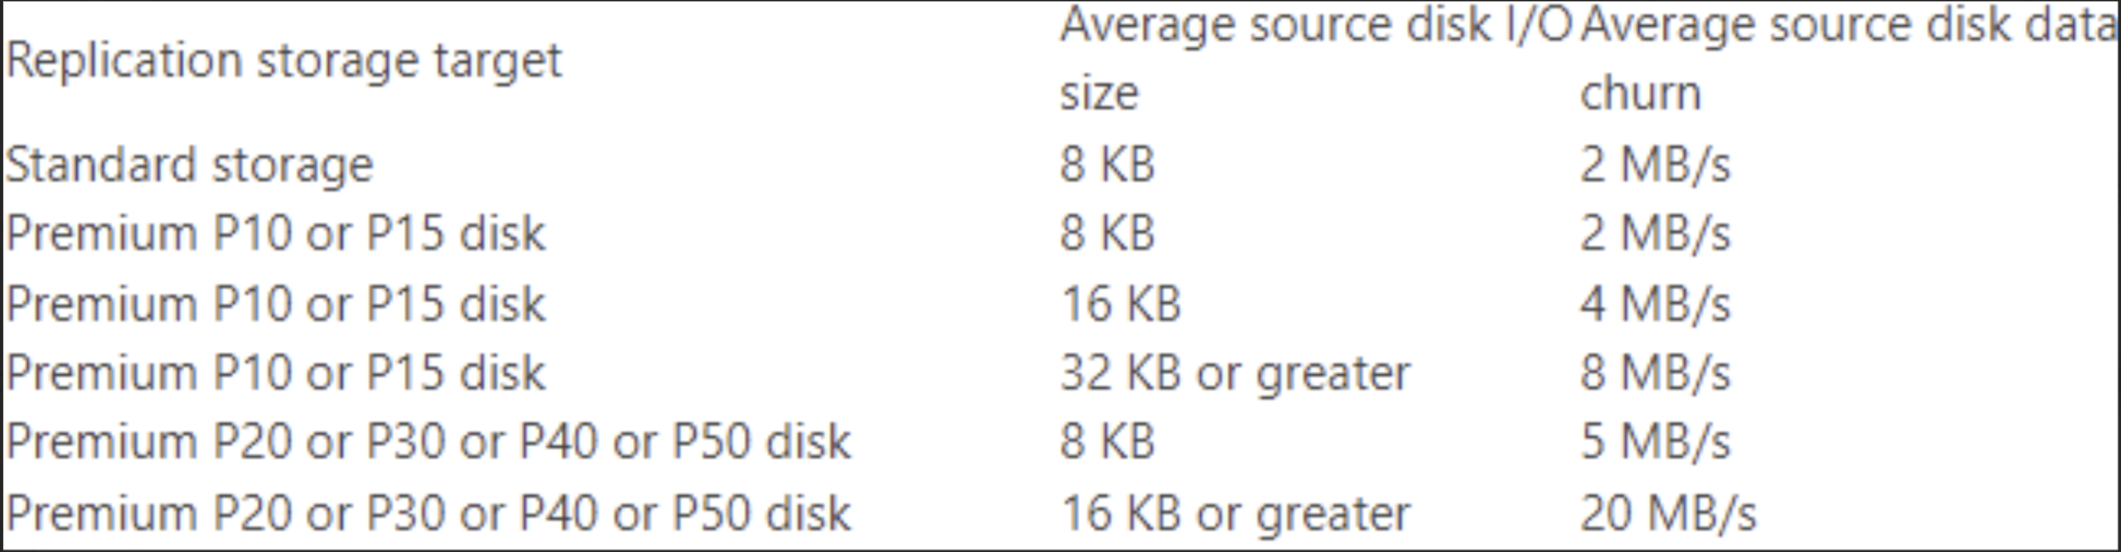Viewport: 2121px width, 552px height.
Task: Click the Average source disk data churn header
Action: 1848,58
